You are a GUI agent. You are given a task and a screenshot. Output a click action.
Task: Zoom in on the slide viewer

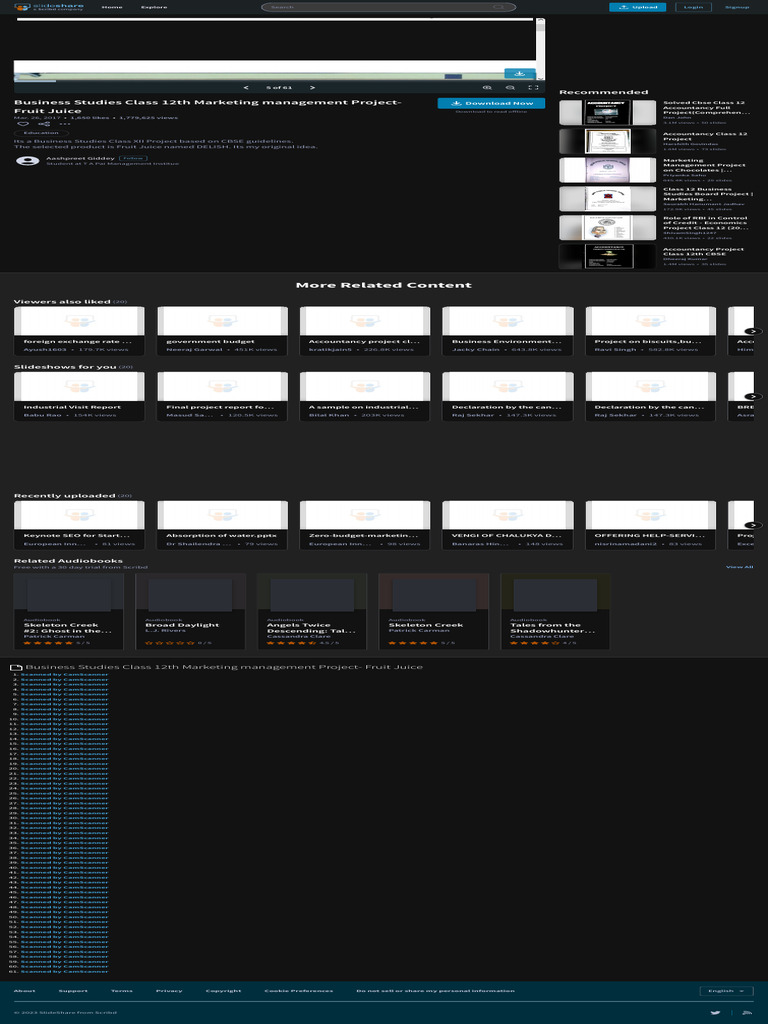(487, 88)
